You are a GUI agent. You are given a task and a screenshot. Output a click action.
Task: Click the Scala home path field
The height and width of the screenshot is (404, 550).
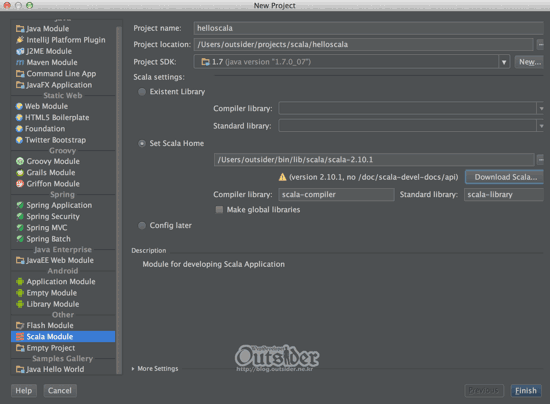[374, 160]
